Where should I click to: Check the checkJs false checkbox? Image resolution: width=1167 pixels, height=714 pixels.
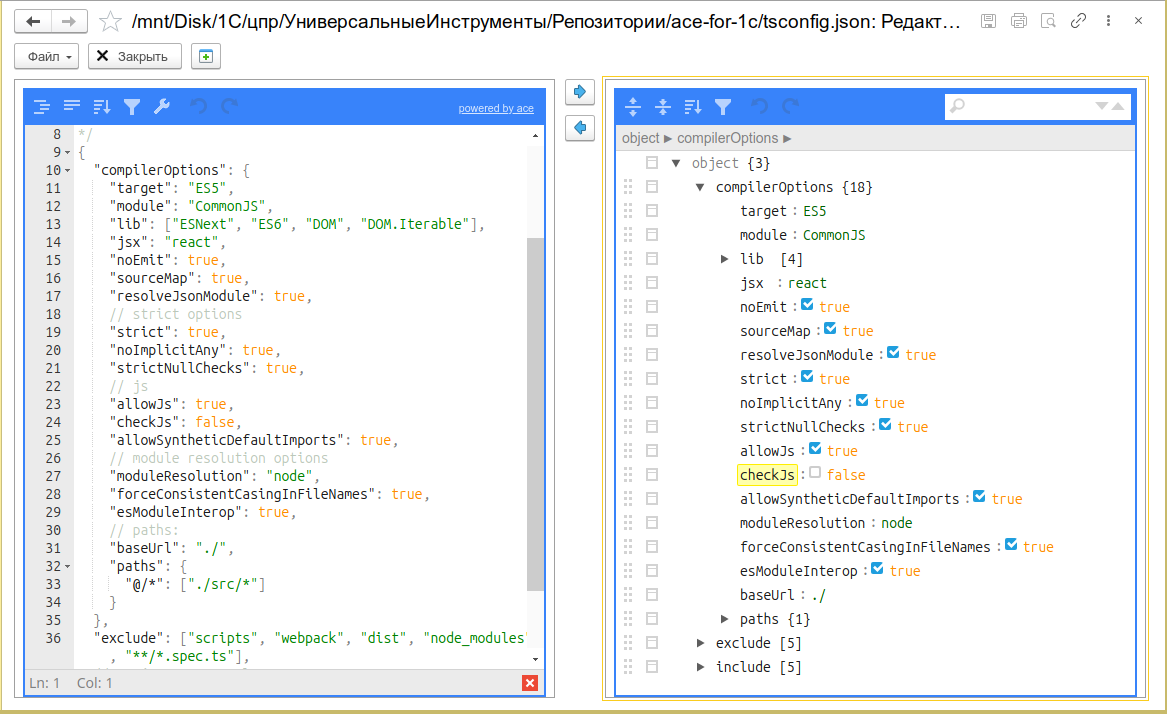pos(815,472)
